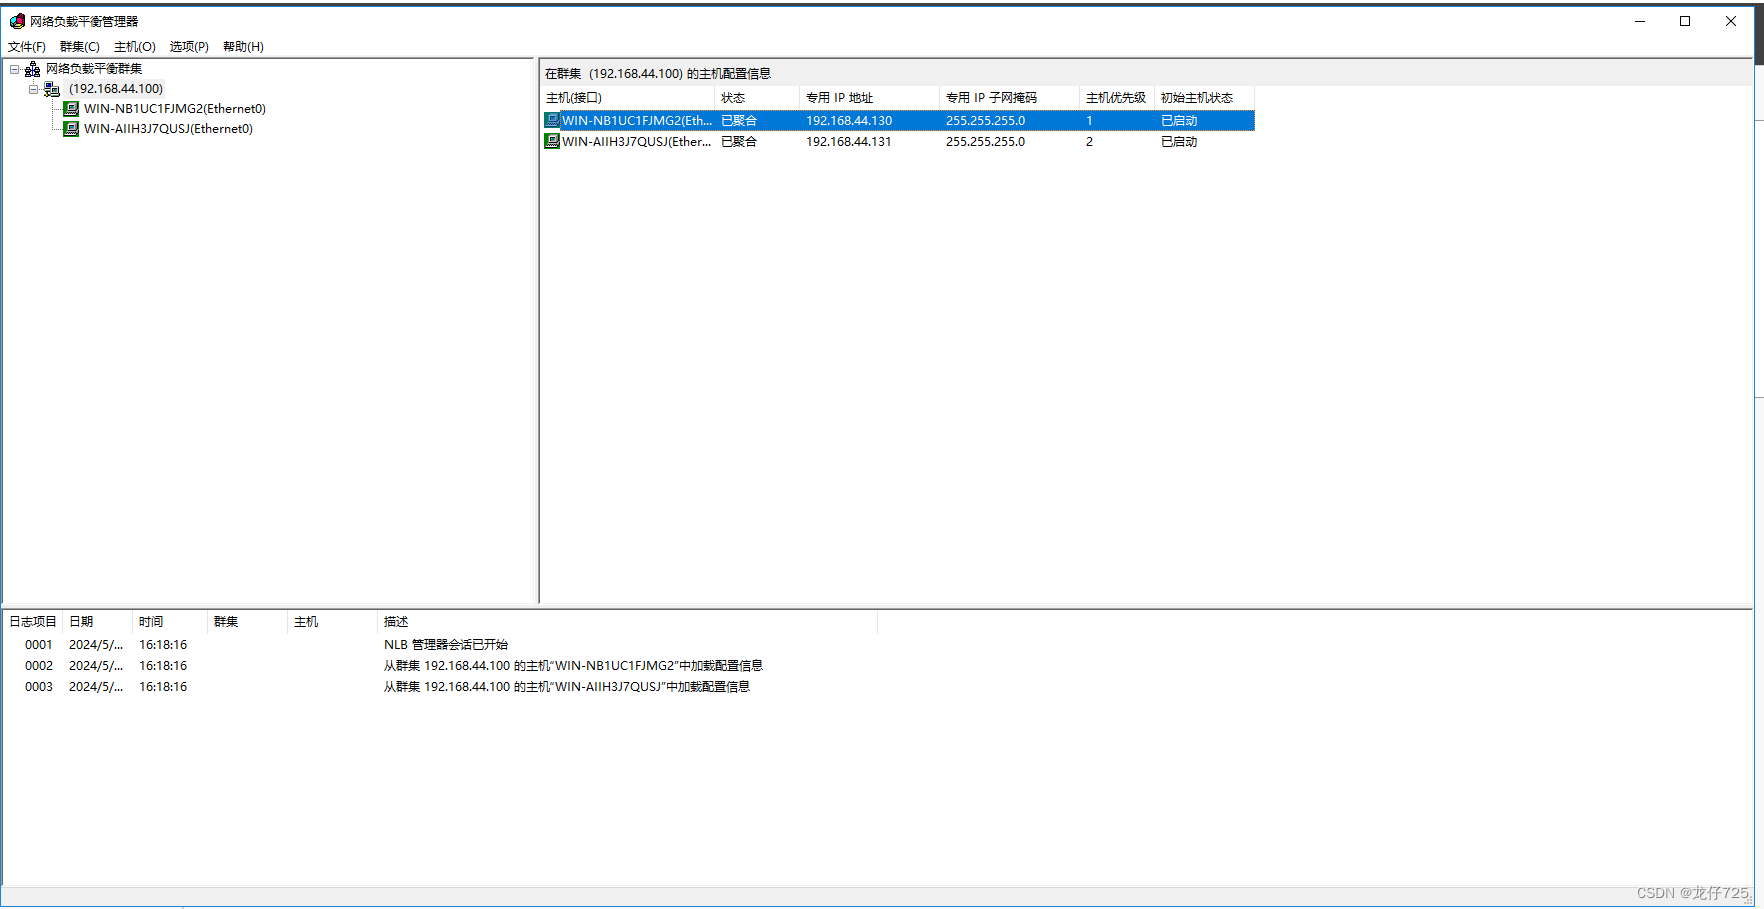The height and width of the screenshot is (909, 1764).
Task: Click 255.255.255.0 in the 192.168.44.131 row
Action: point(985,141)
